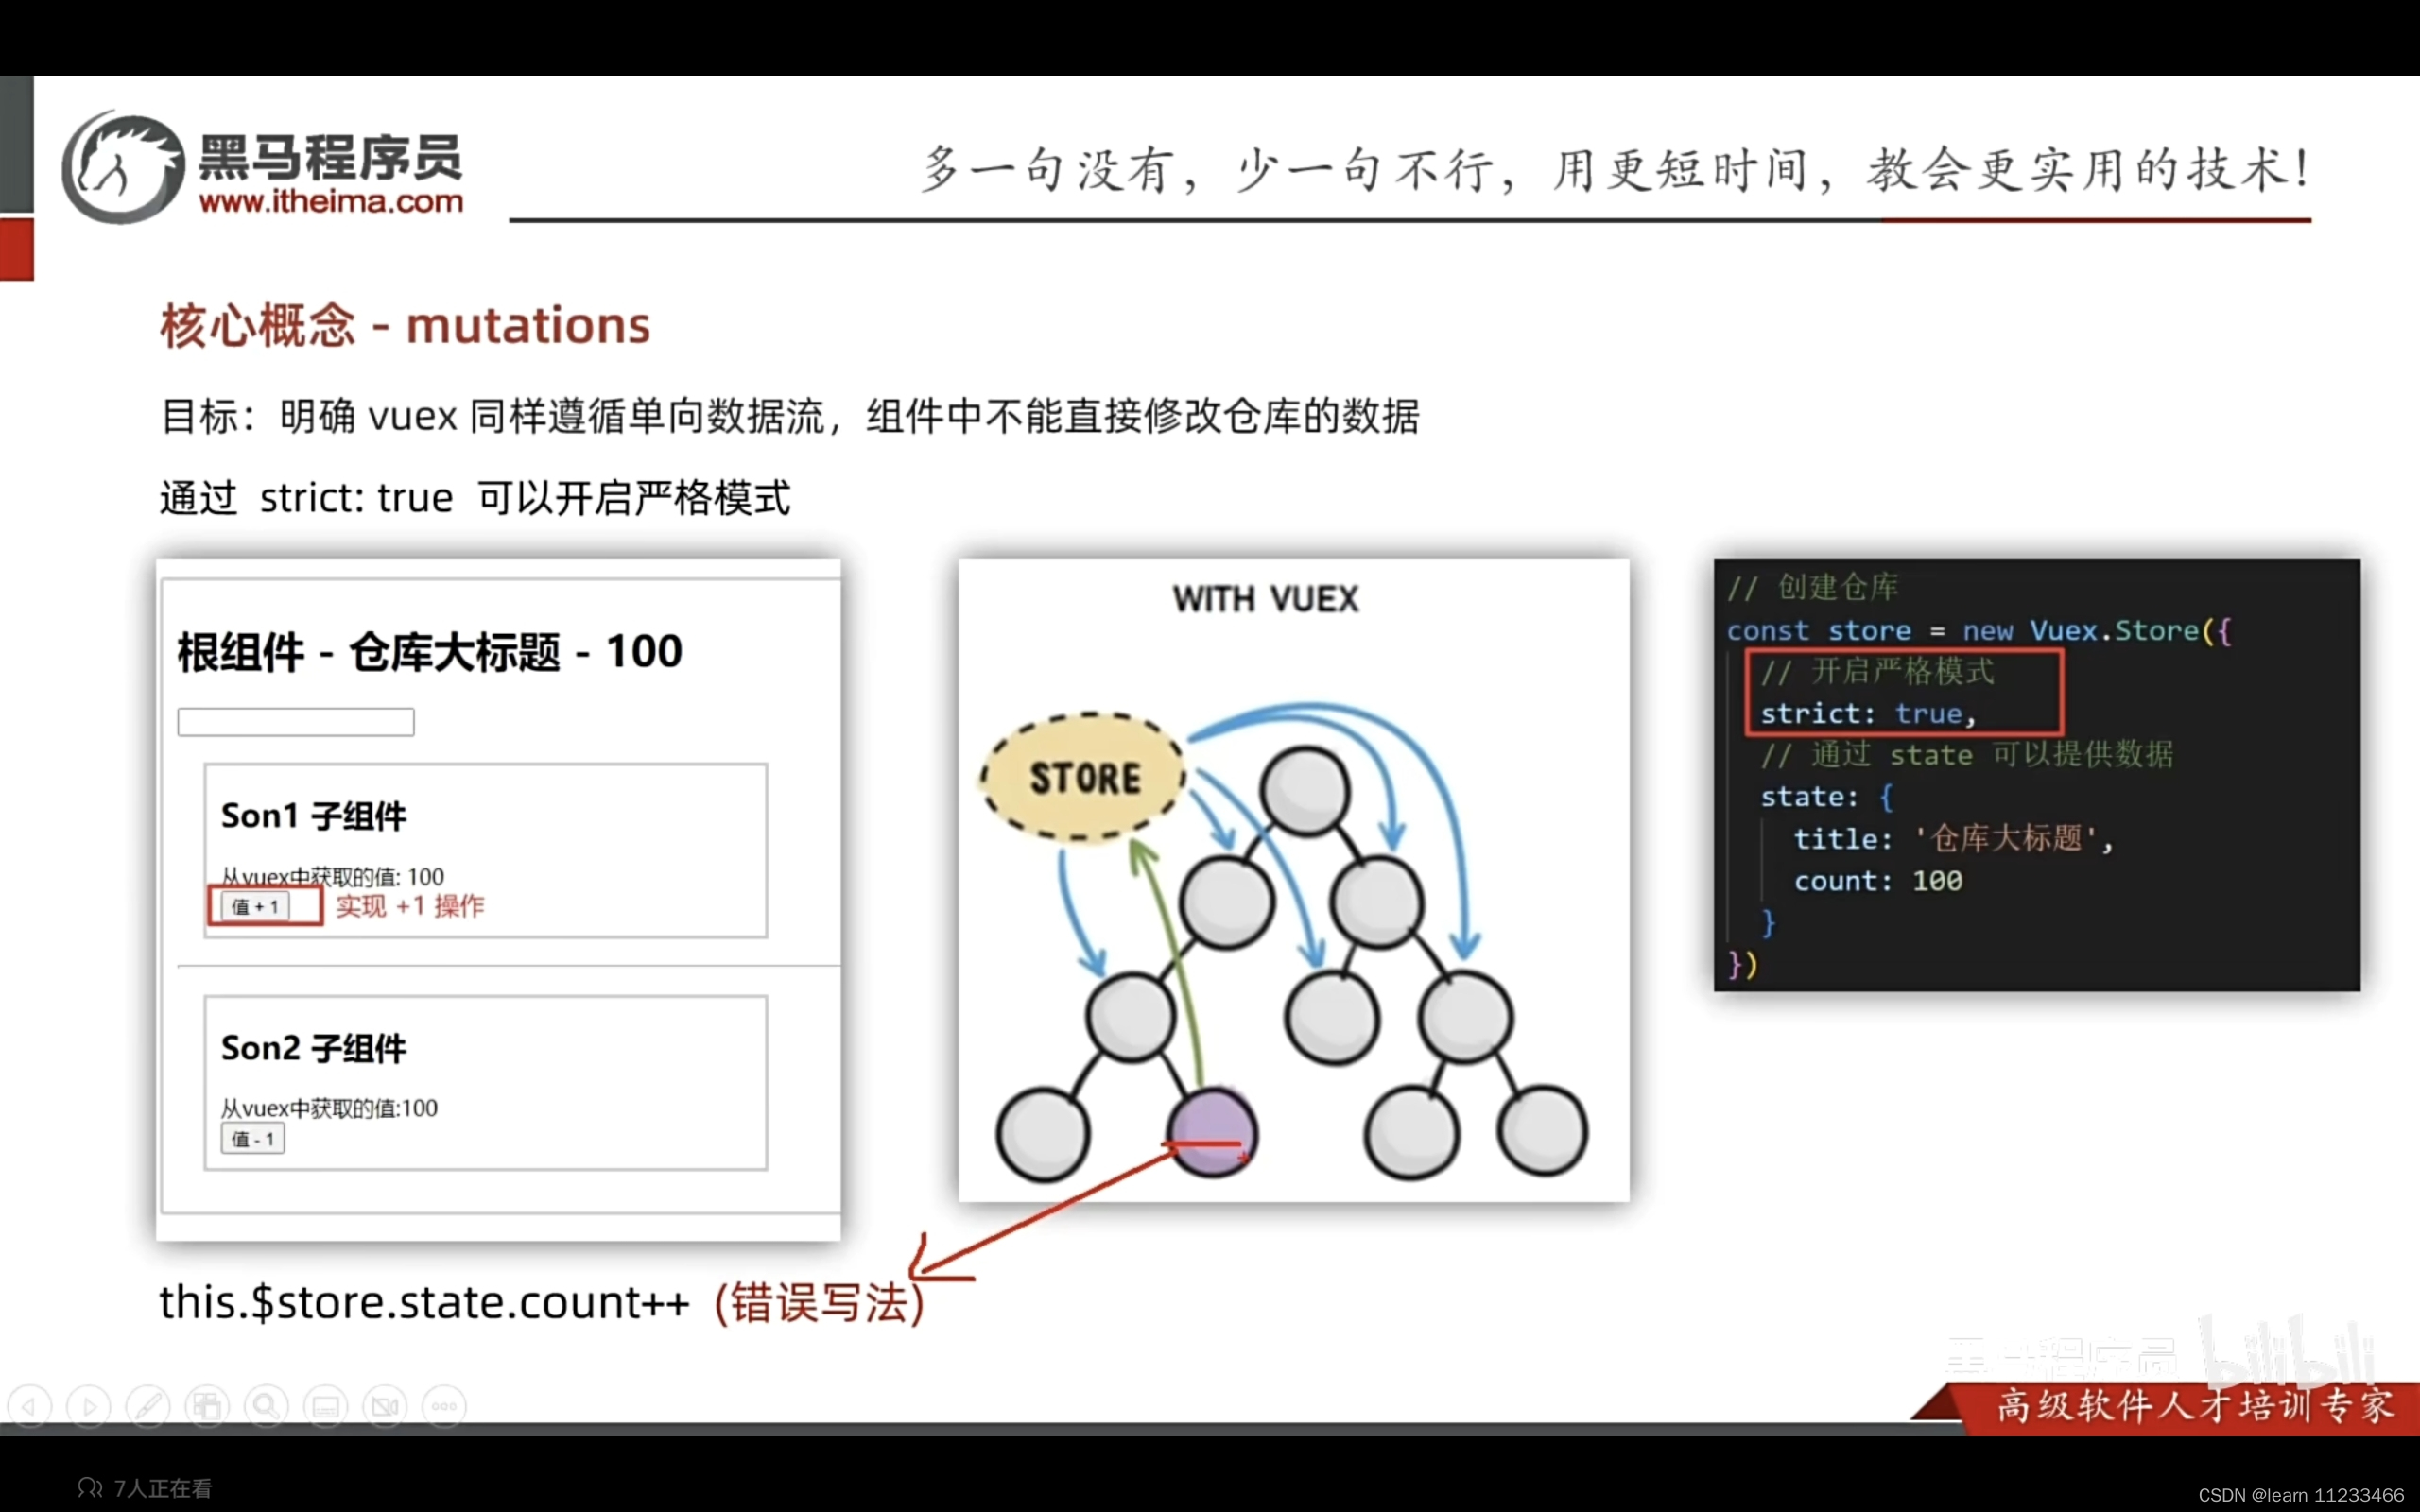The image size is (2420, 1512).
Task: Click the magnifier zoom icon
Action: [266, 1407]
